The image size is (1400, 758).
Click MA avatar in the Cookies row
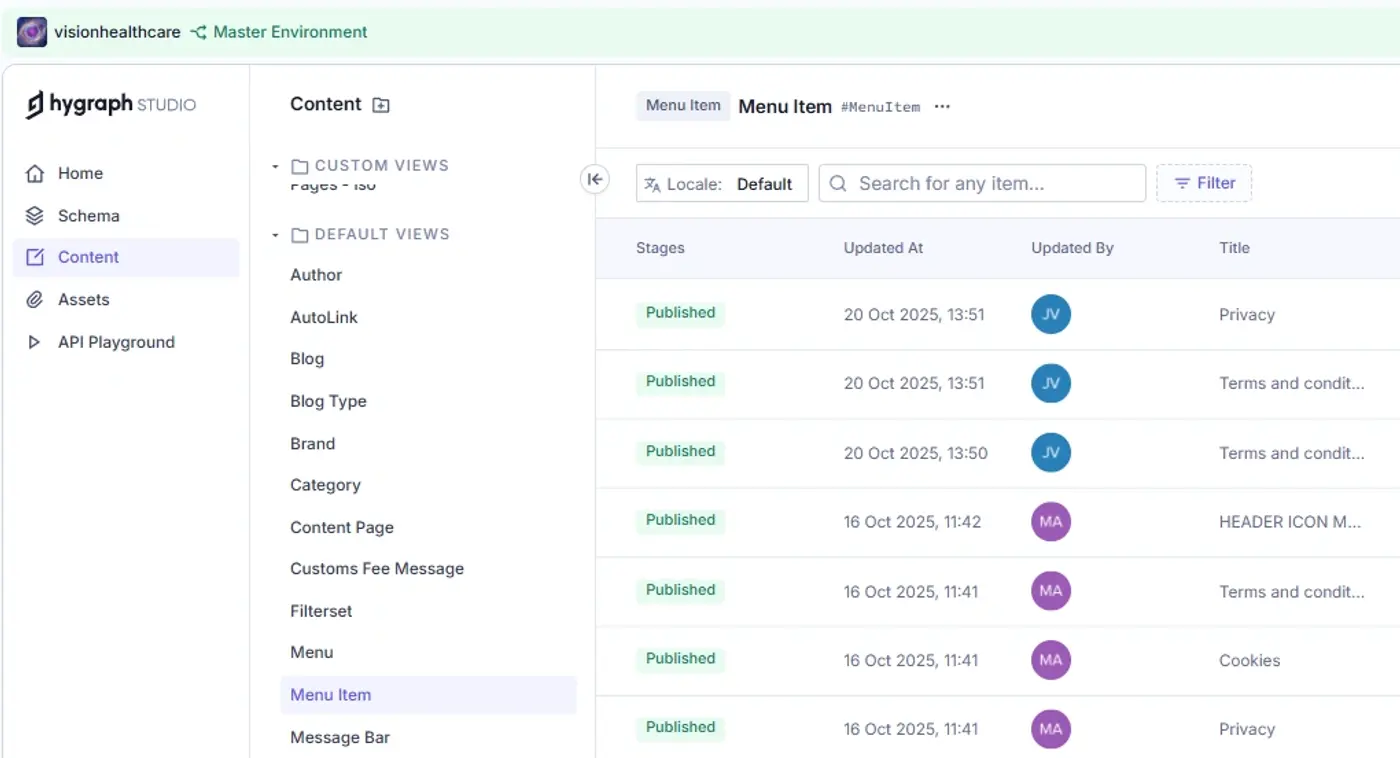tap(1051, 660)
